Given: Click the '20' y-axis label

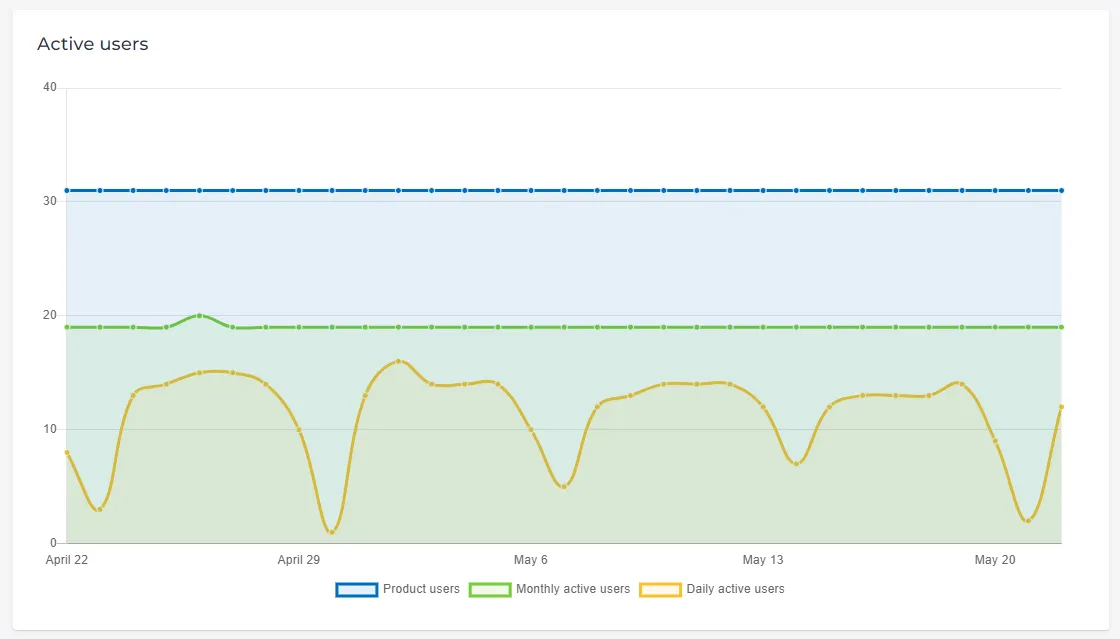Looking at the screenshot, I should [x=49, y=315].
